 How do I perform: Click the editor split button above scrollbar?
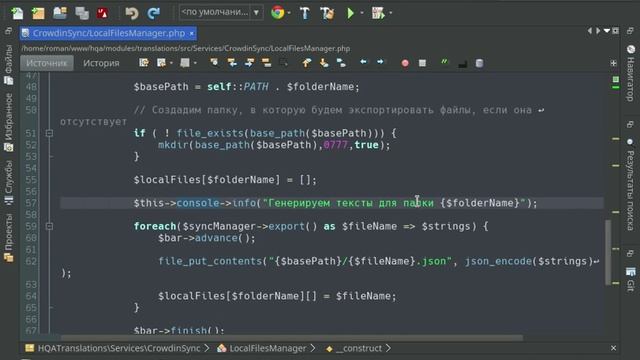(613, 63)
